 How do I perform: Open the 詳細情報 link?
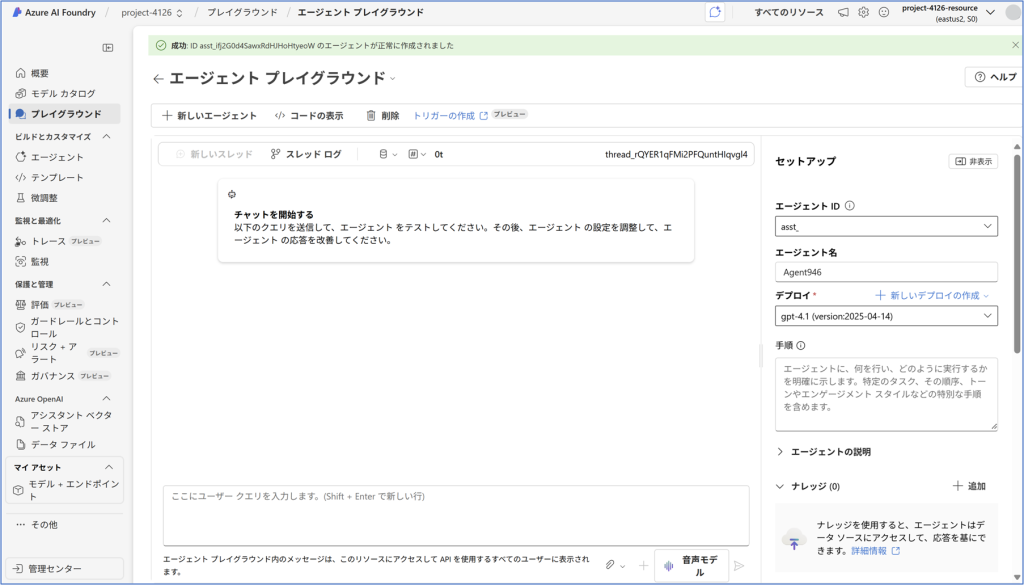tap(875, 551)
